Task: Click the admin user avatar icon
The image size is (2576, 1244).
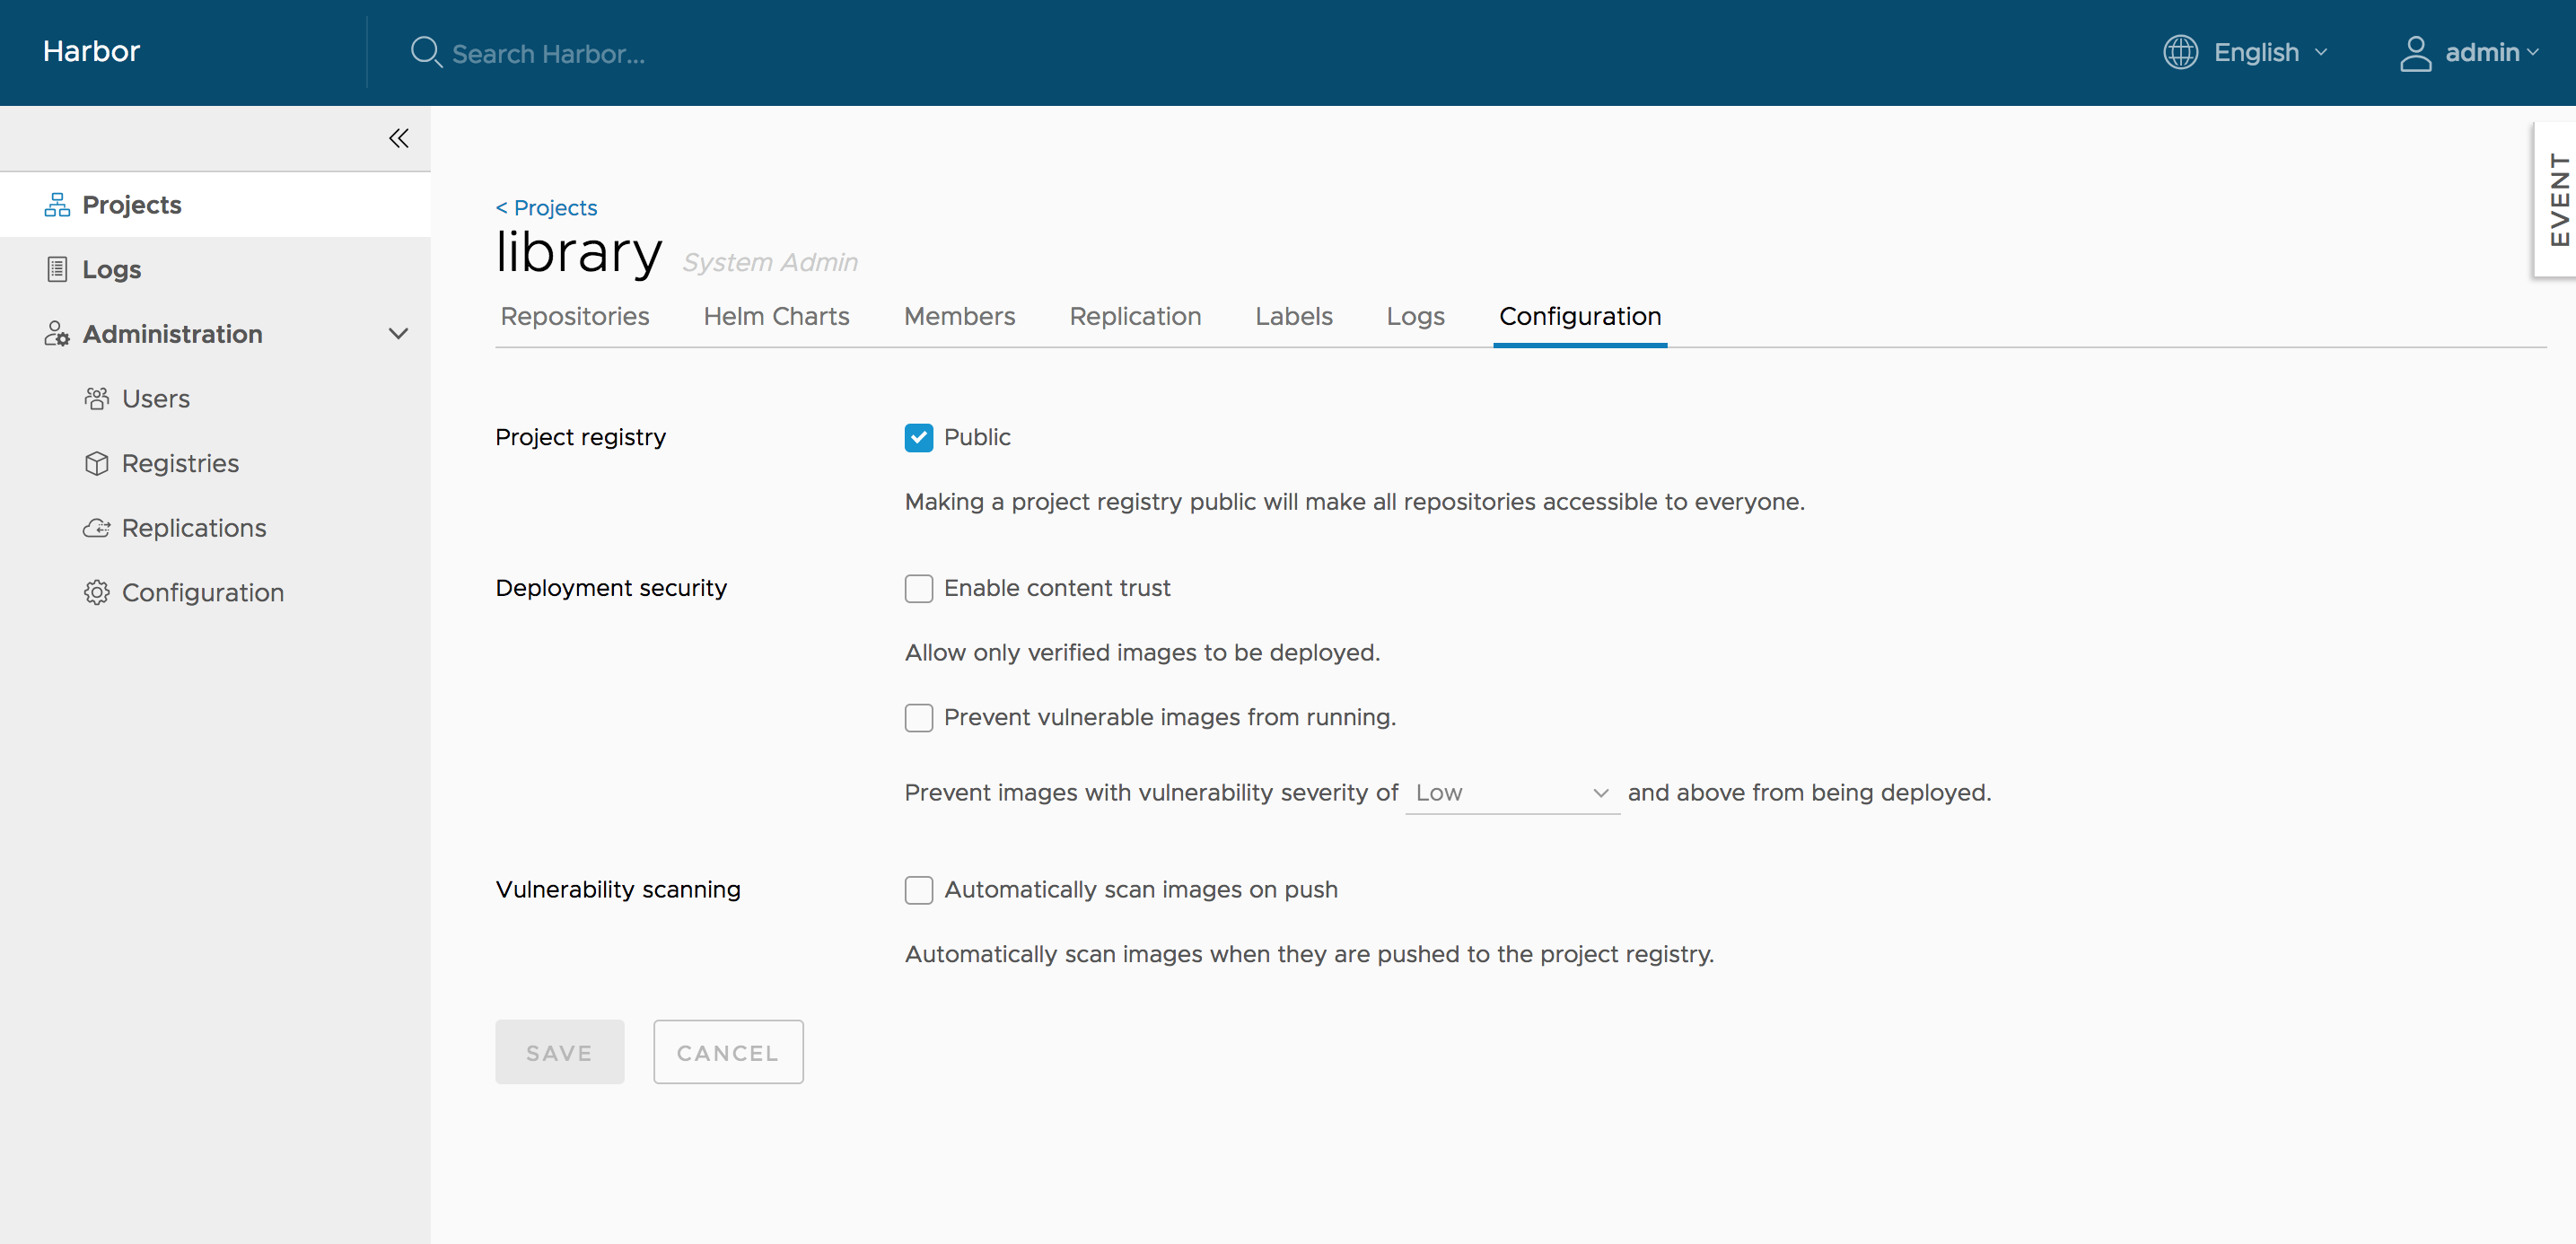Action: [2415, 53]
